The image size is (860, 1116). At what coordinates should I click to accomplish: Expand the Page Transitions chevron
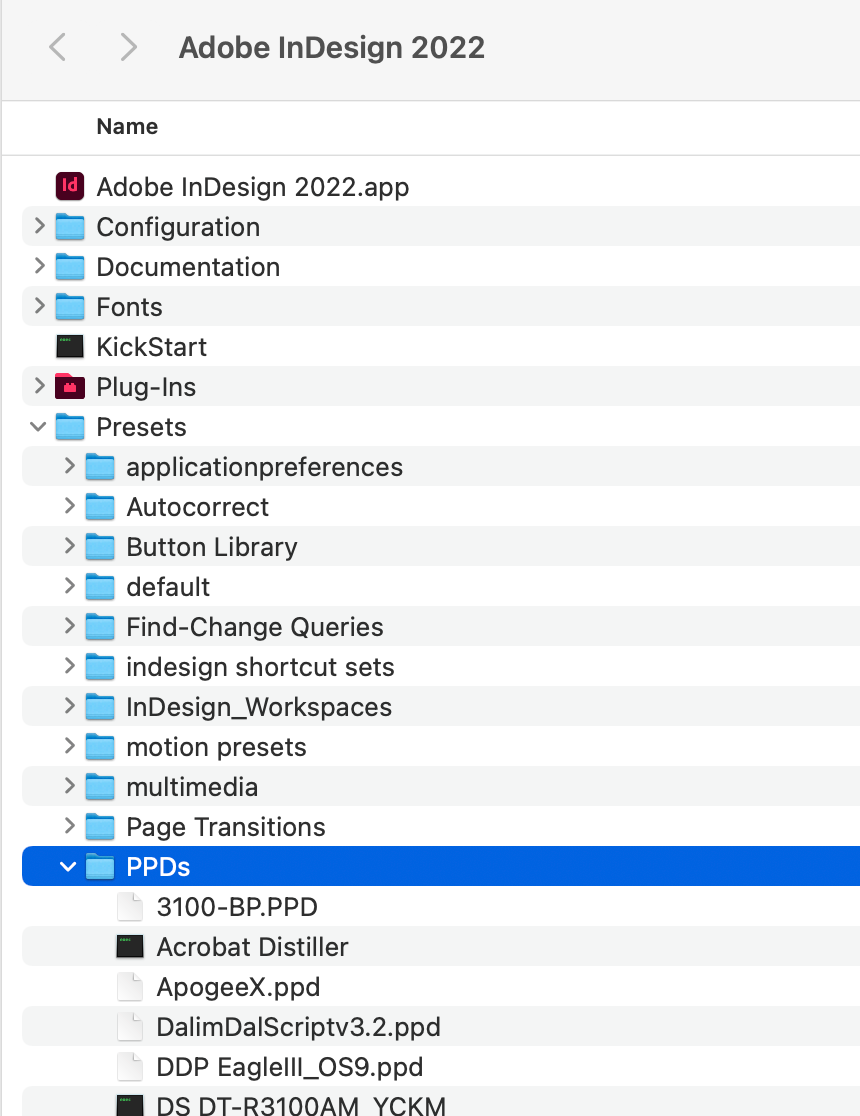[x=69, y=826]
